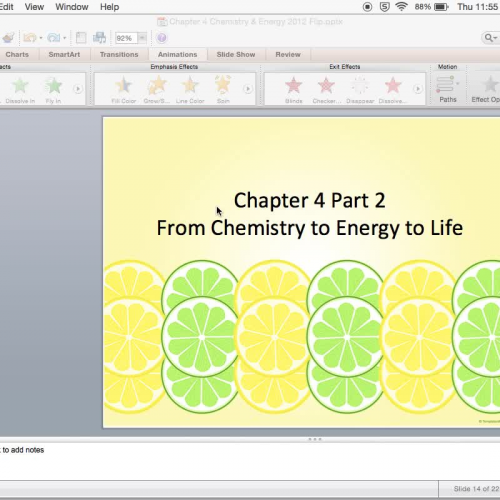Screen dimensions: 500x500
Task: Click the S-shaped menu bar icon
Action: tap(384, 7)
